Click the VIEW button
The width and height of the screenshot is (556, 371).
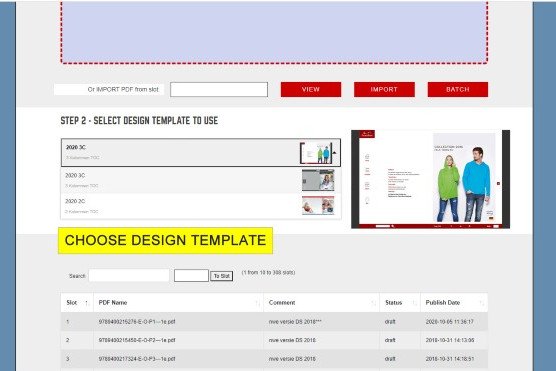pos(311,89)
